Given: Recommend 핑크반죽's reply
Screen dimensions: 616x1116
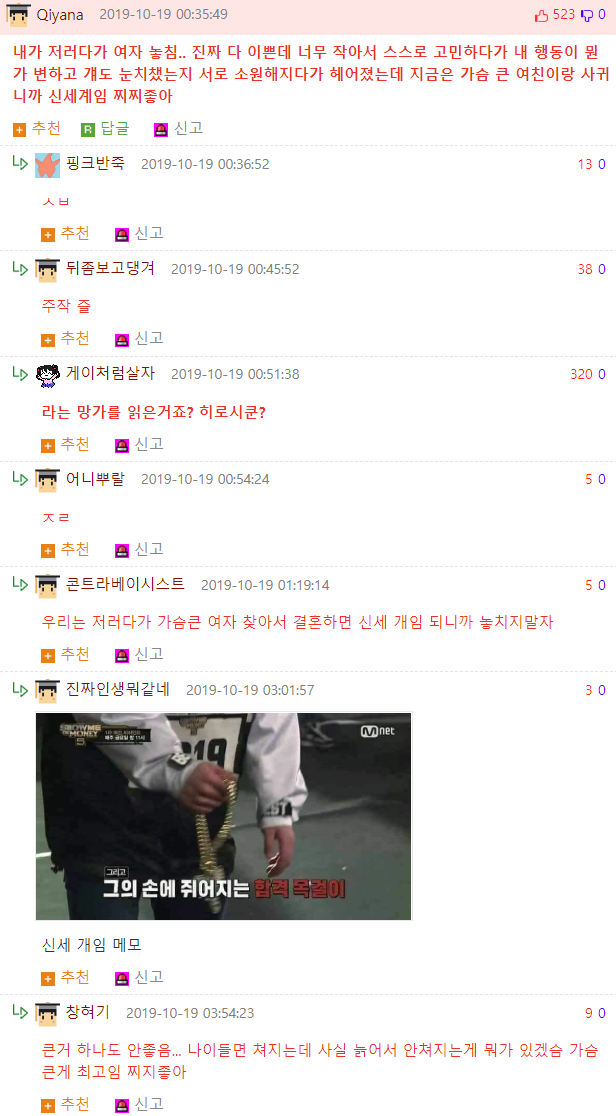Looking at the screenshot, I should pos(66,233).
